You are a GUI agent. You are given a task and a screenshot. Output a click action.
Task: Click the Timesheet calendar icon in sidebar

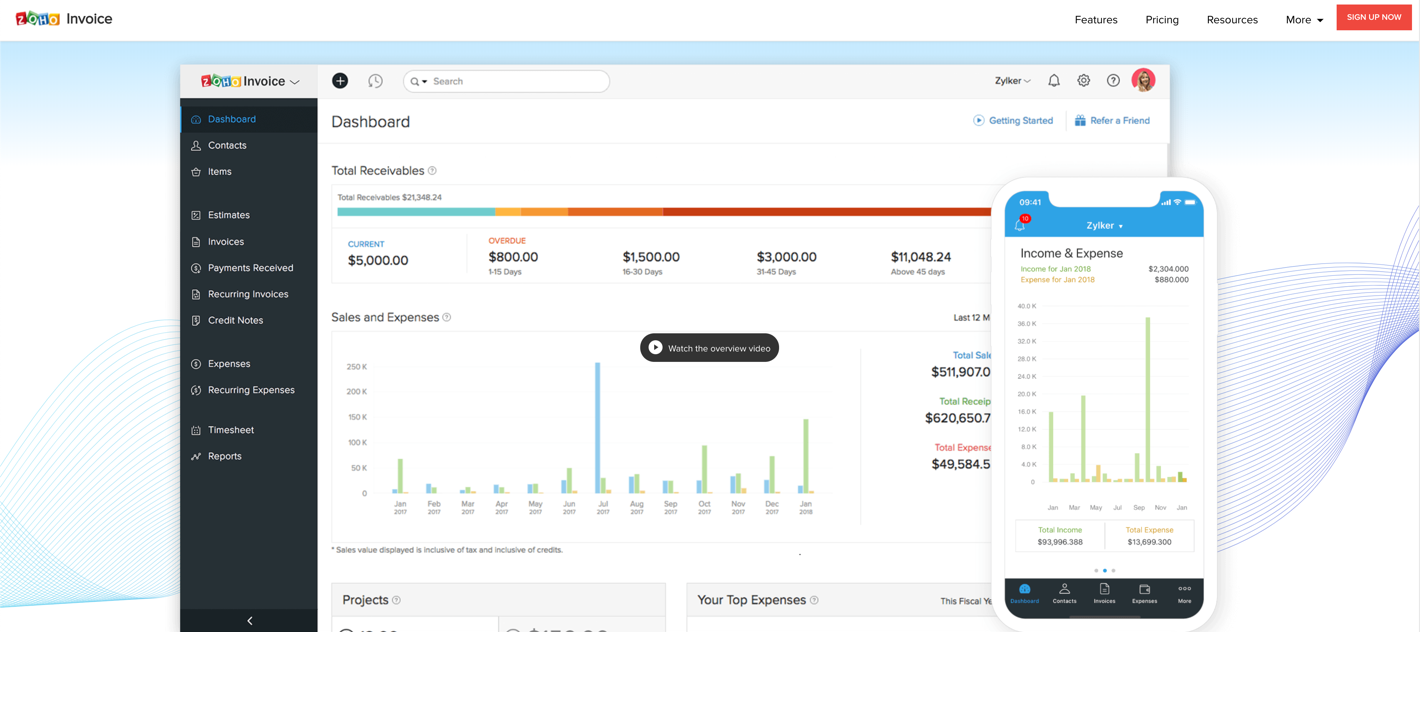[x=196, y=430]
